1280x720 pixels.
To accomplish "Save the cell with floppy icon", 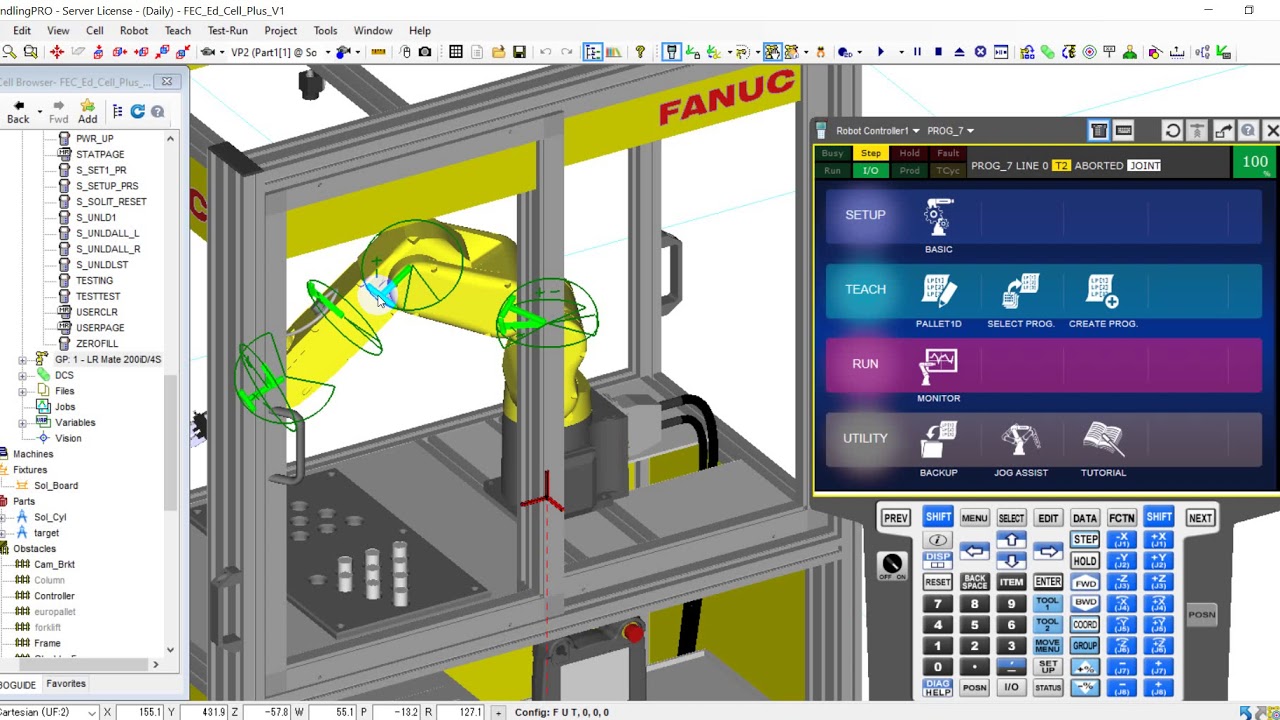I will click(519, 52).
